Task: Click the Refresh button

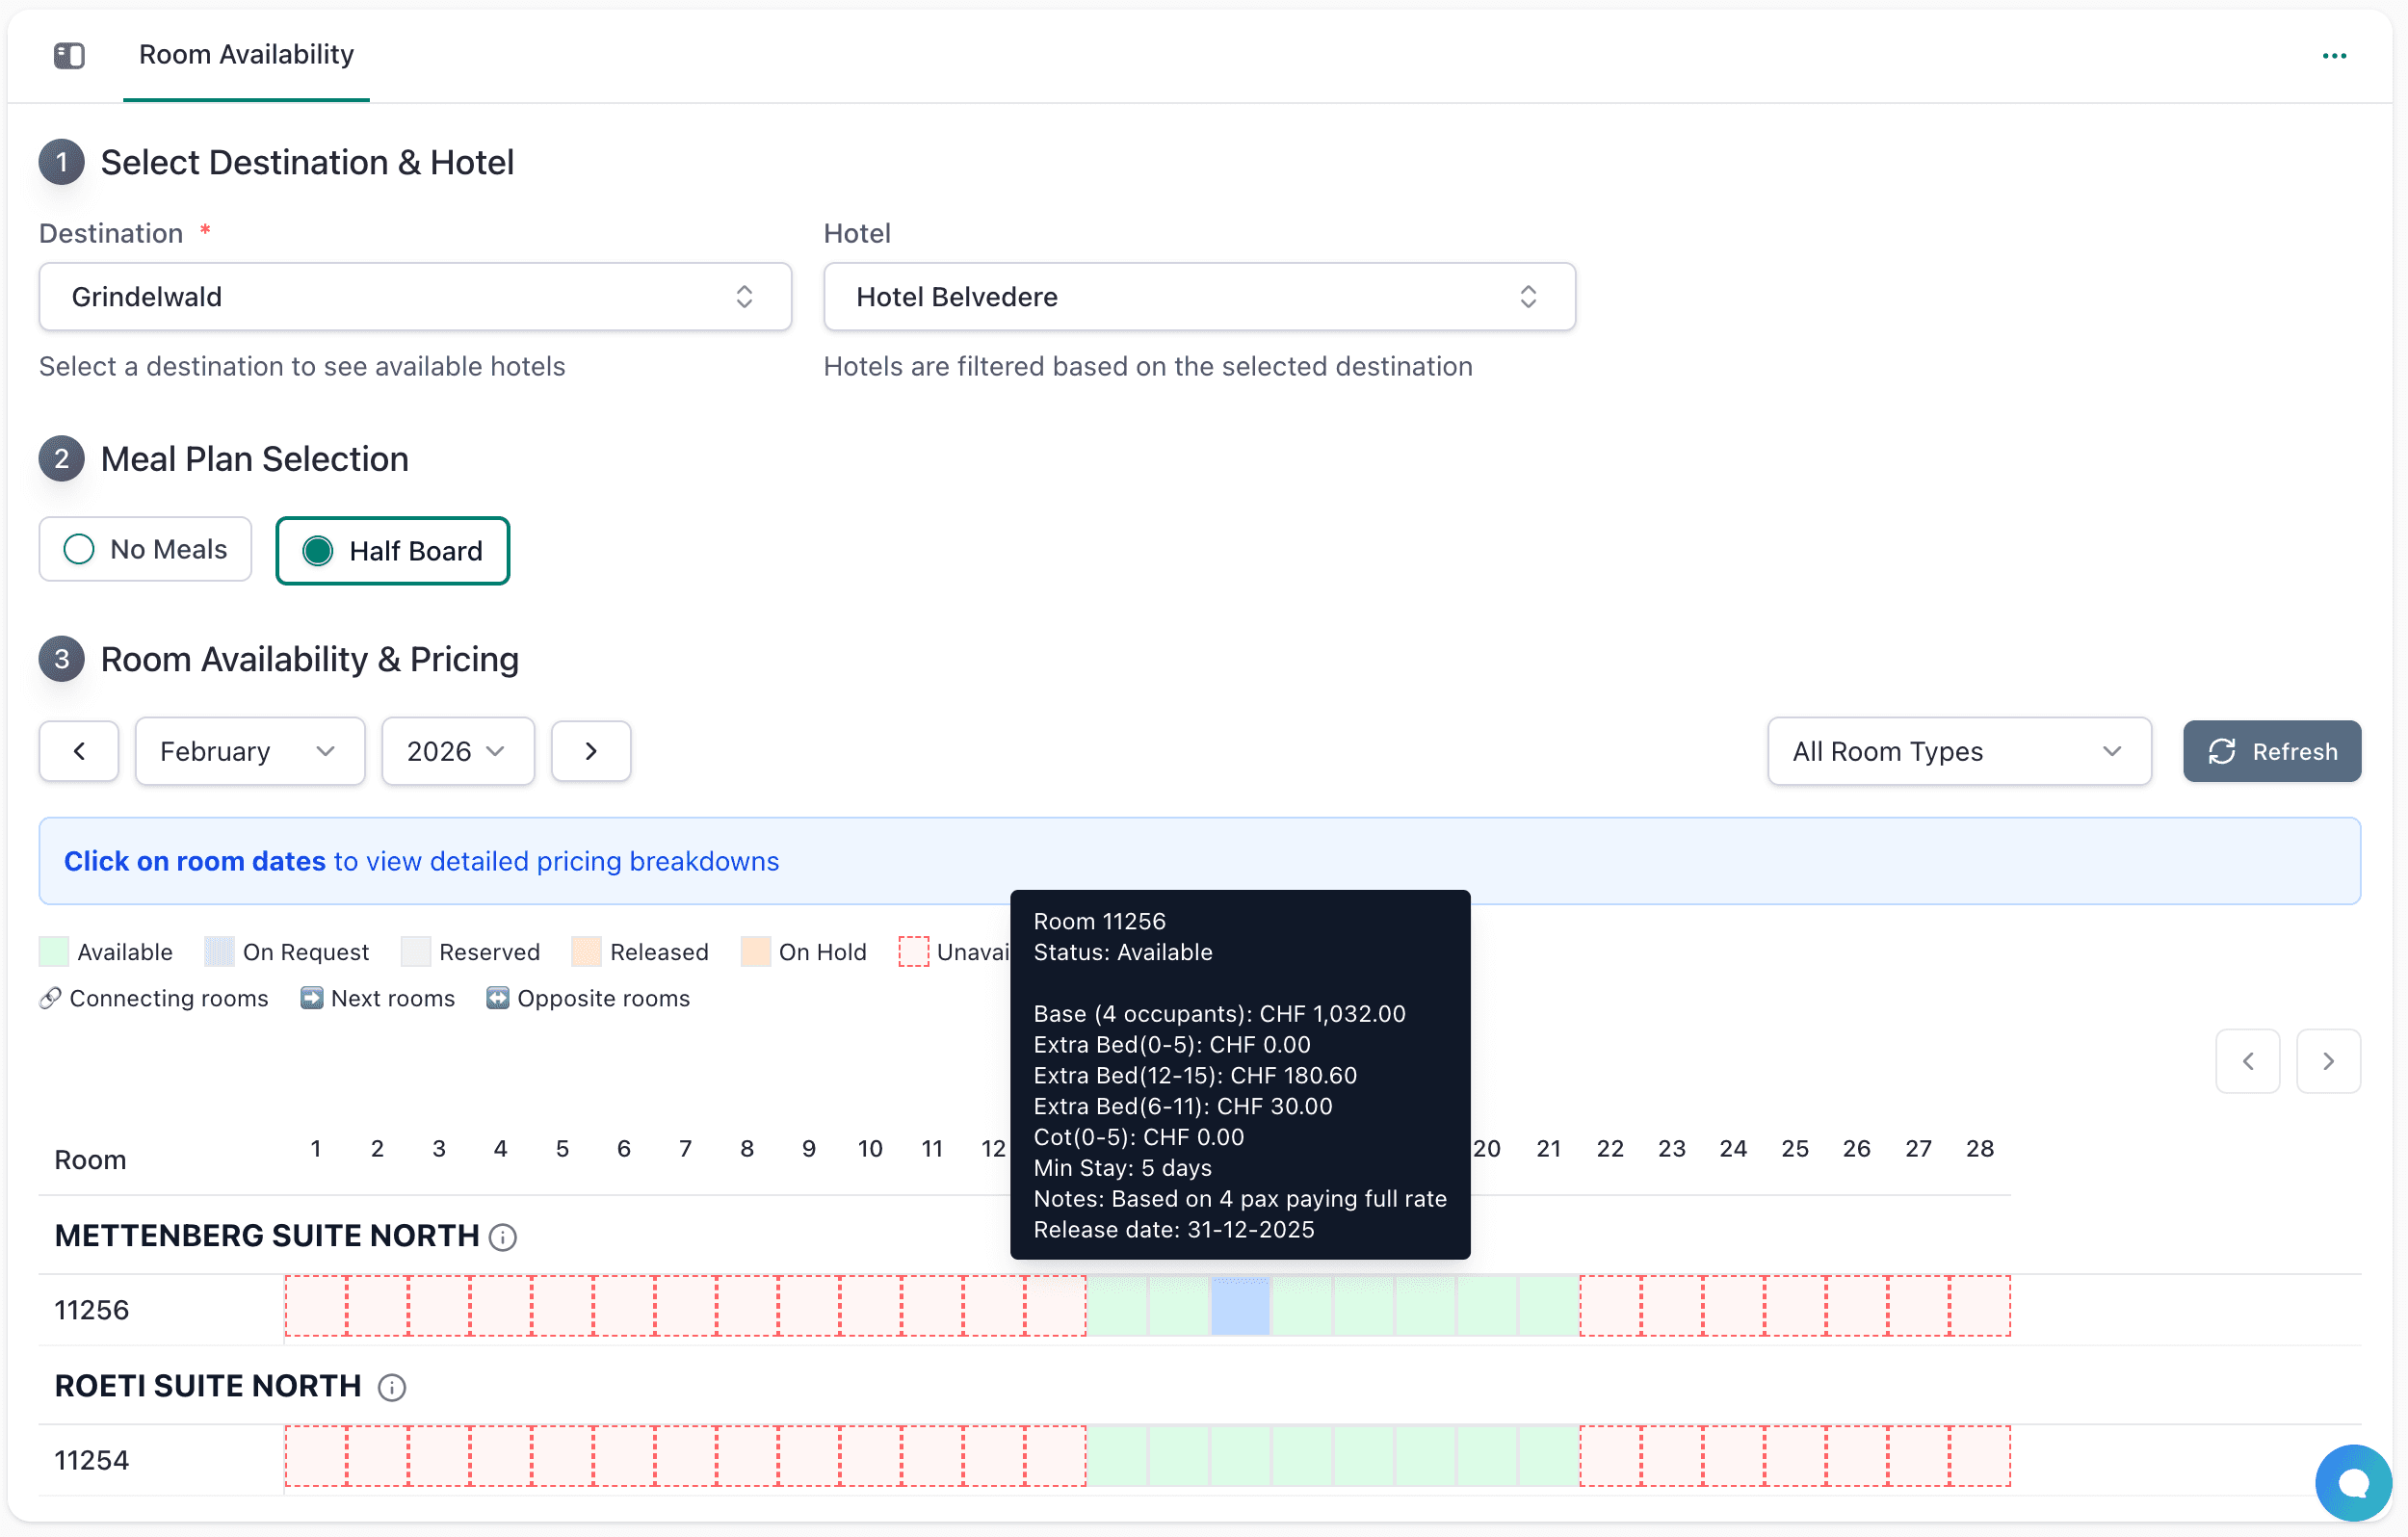Action: pos(2272,751)
